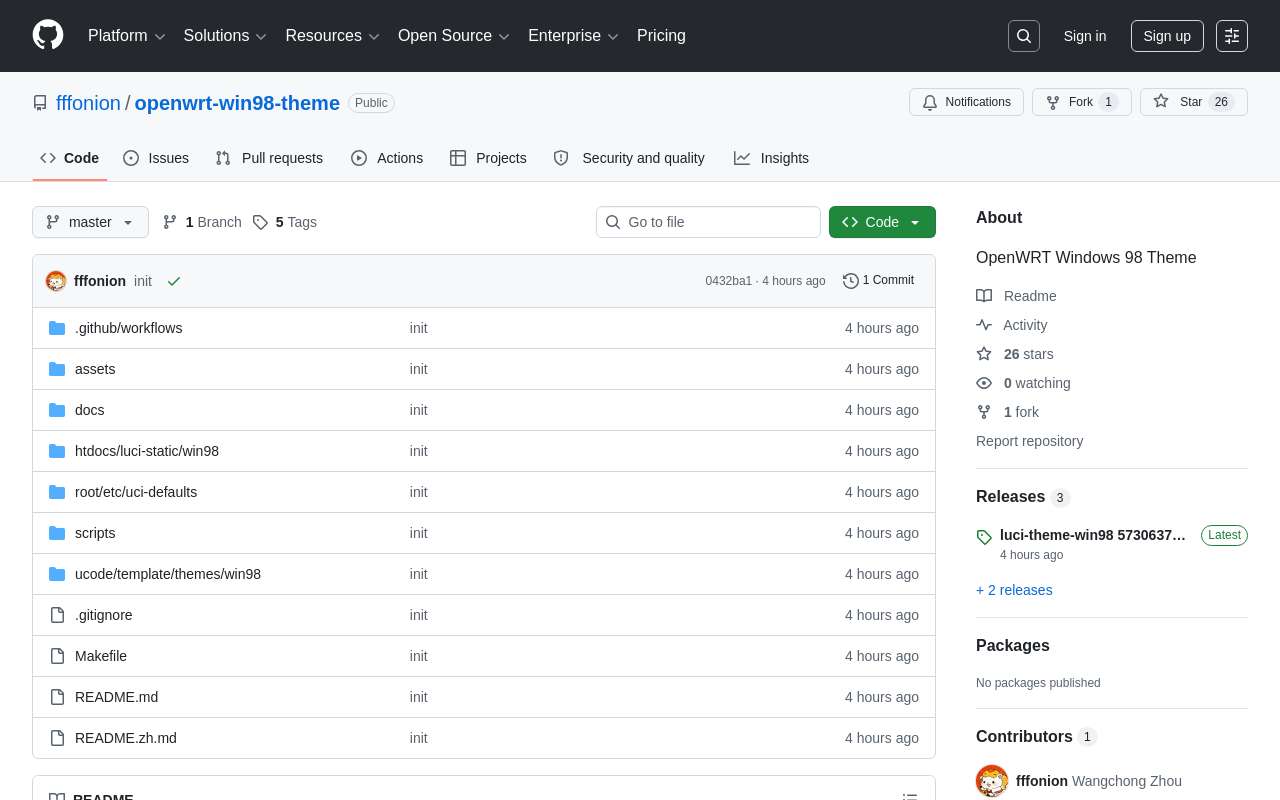Screen dimensions: 1280x800
Task: Open the Actions tab
Action: click(387, 158)
